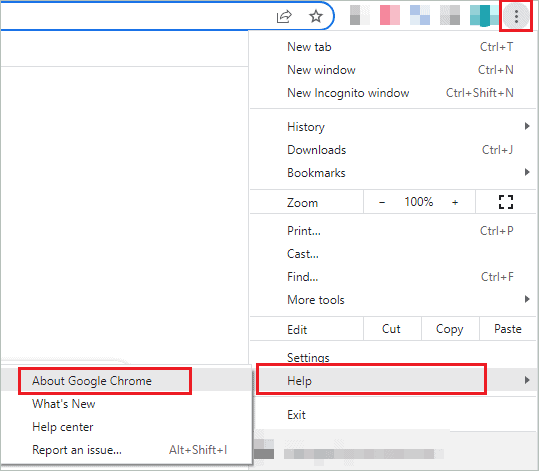
Task: Open the Help submenu
Action: coord(393,380)
